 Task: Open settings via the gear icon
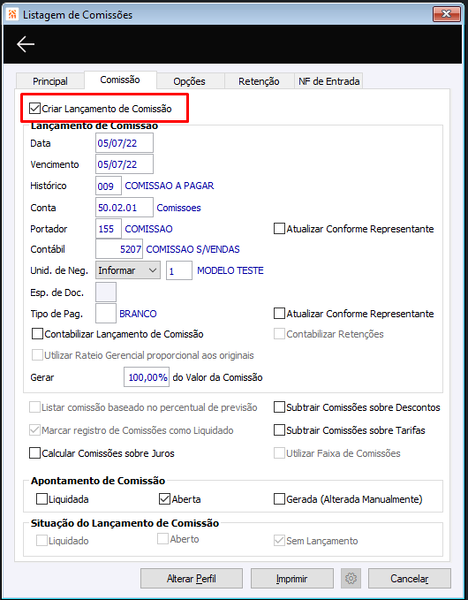click(x=351, y=578)
